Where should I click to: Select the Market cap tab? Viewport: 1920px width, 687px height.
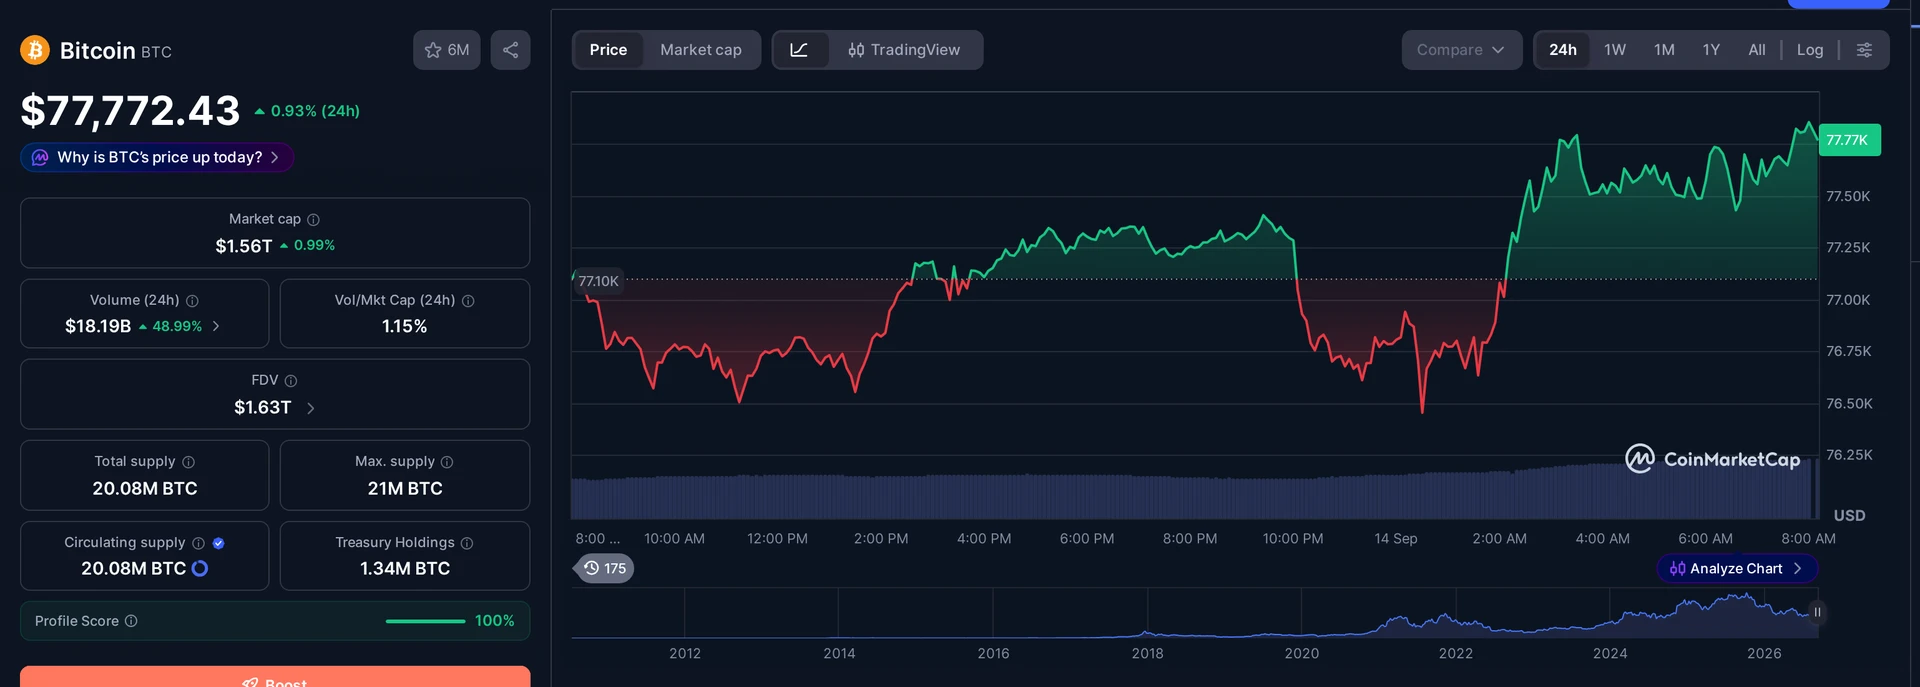pyautogui.click(x=701, y=50)
